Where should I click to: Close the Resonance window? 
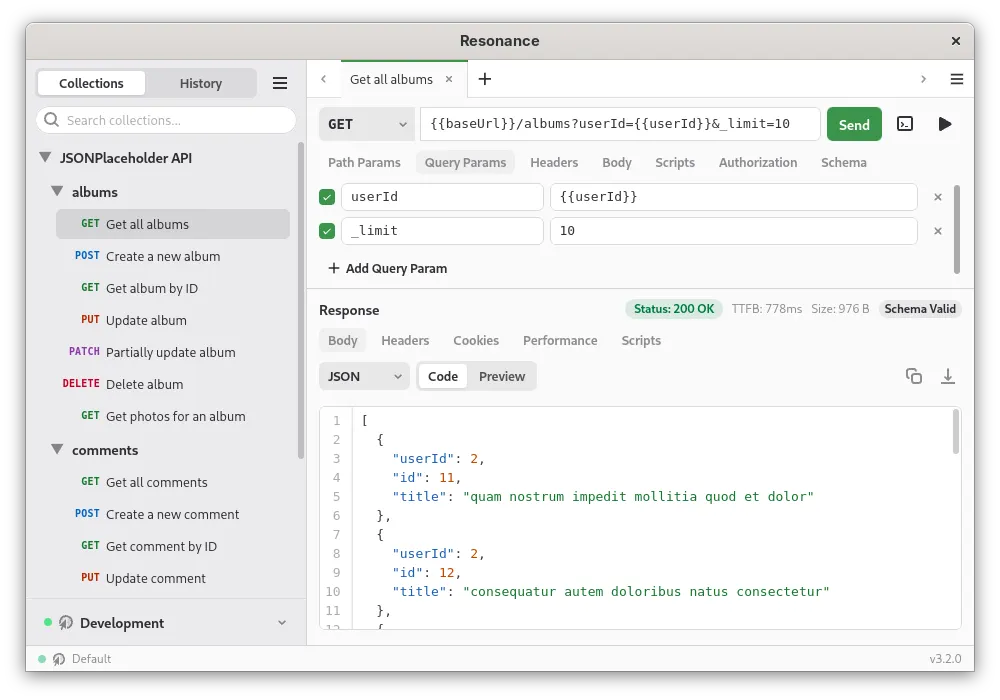(955, 41)
